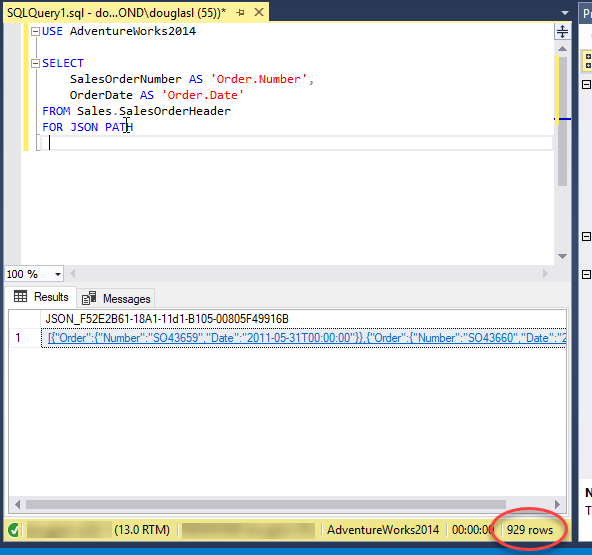Click AdventureWorks2014 in the status bar

383,530
